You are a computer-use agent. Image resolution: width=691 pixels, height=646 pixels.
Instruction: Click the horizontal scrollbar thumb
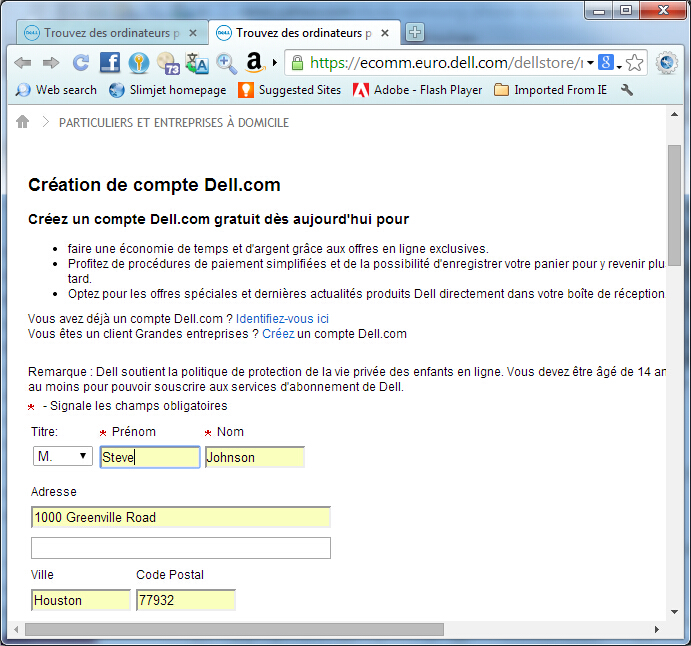pos(234,629)
